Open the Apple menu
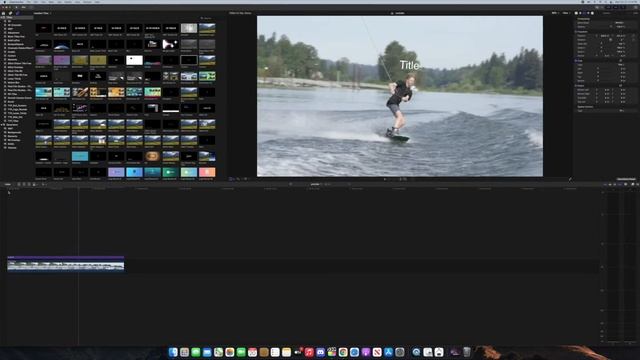 tap(4, 2)
